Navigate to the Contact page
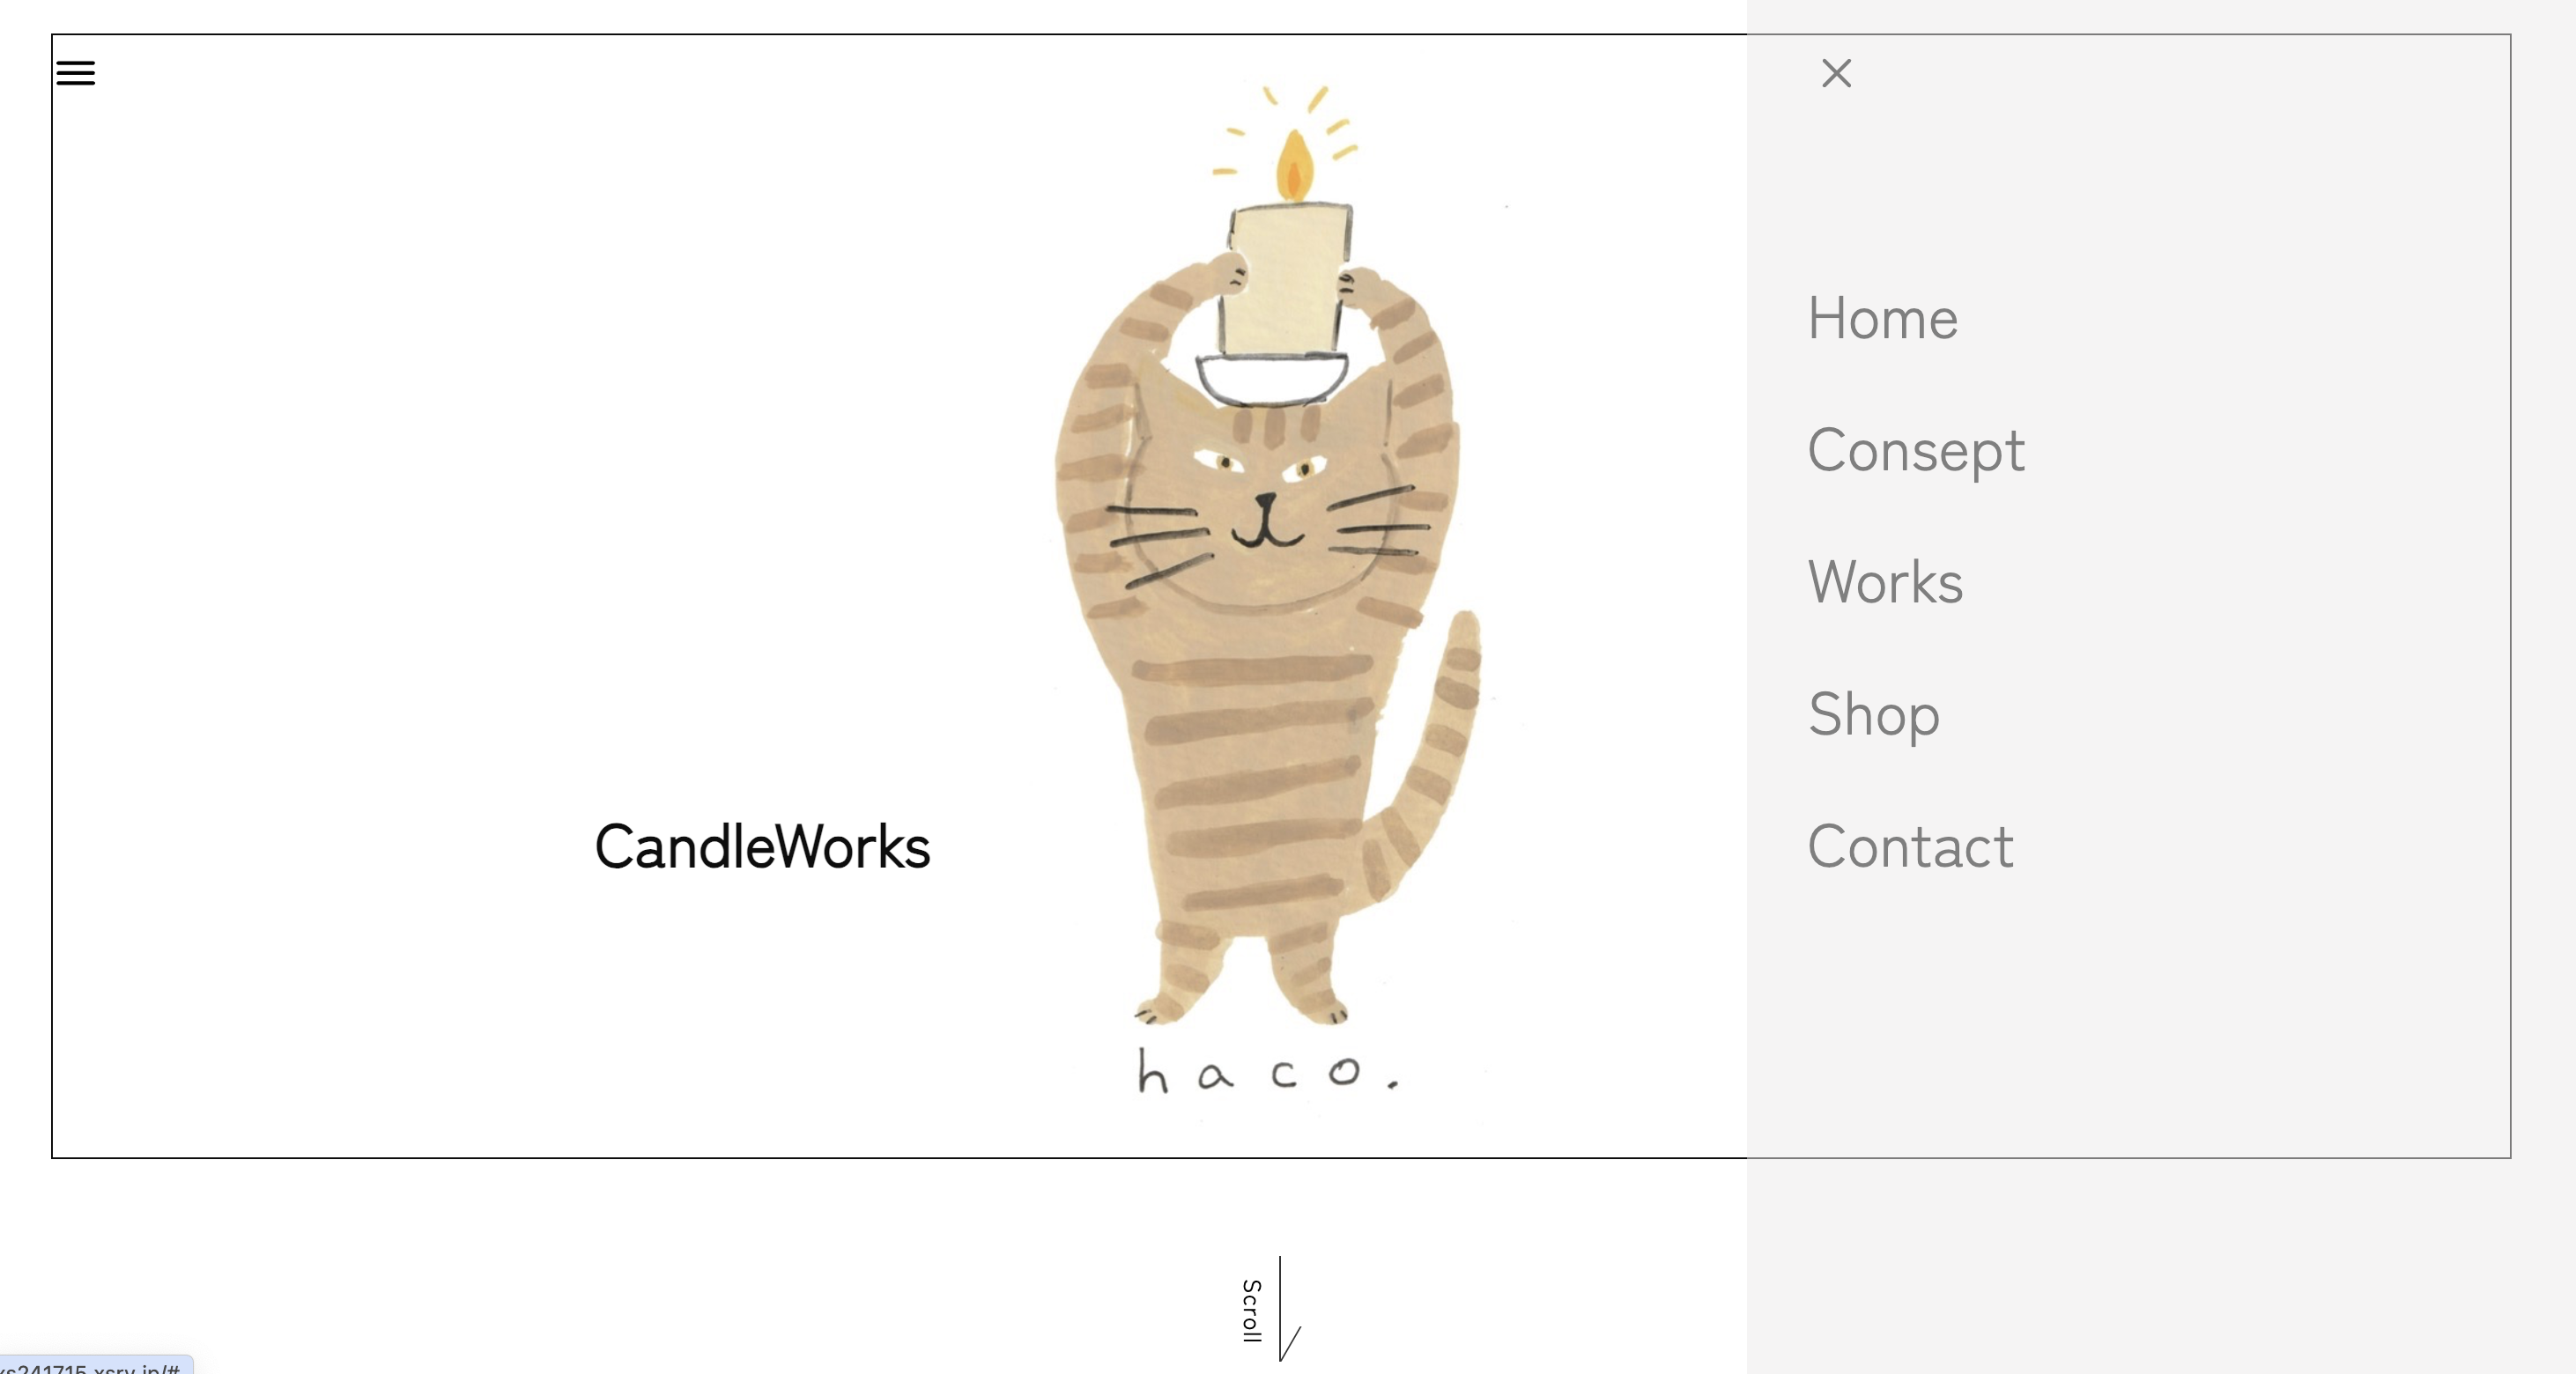 coord(1910,847)
